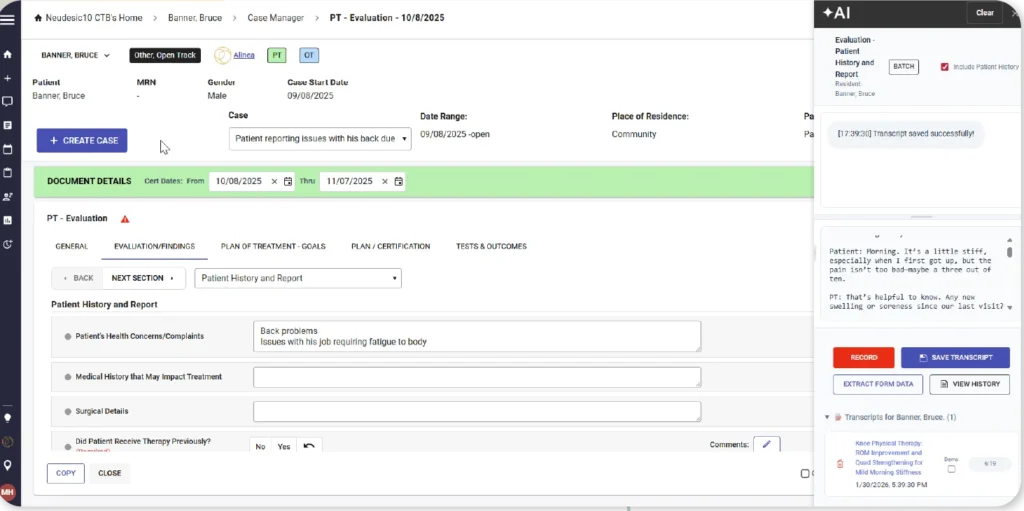
Task: Click the Thru date field 11/07/2025
Action: pyautogui.click(x=349, y=182)
